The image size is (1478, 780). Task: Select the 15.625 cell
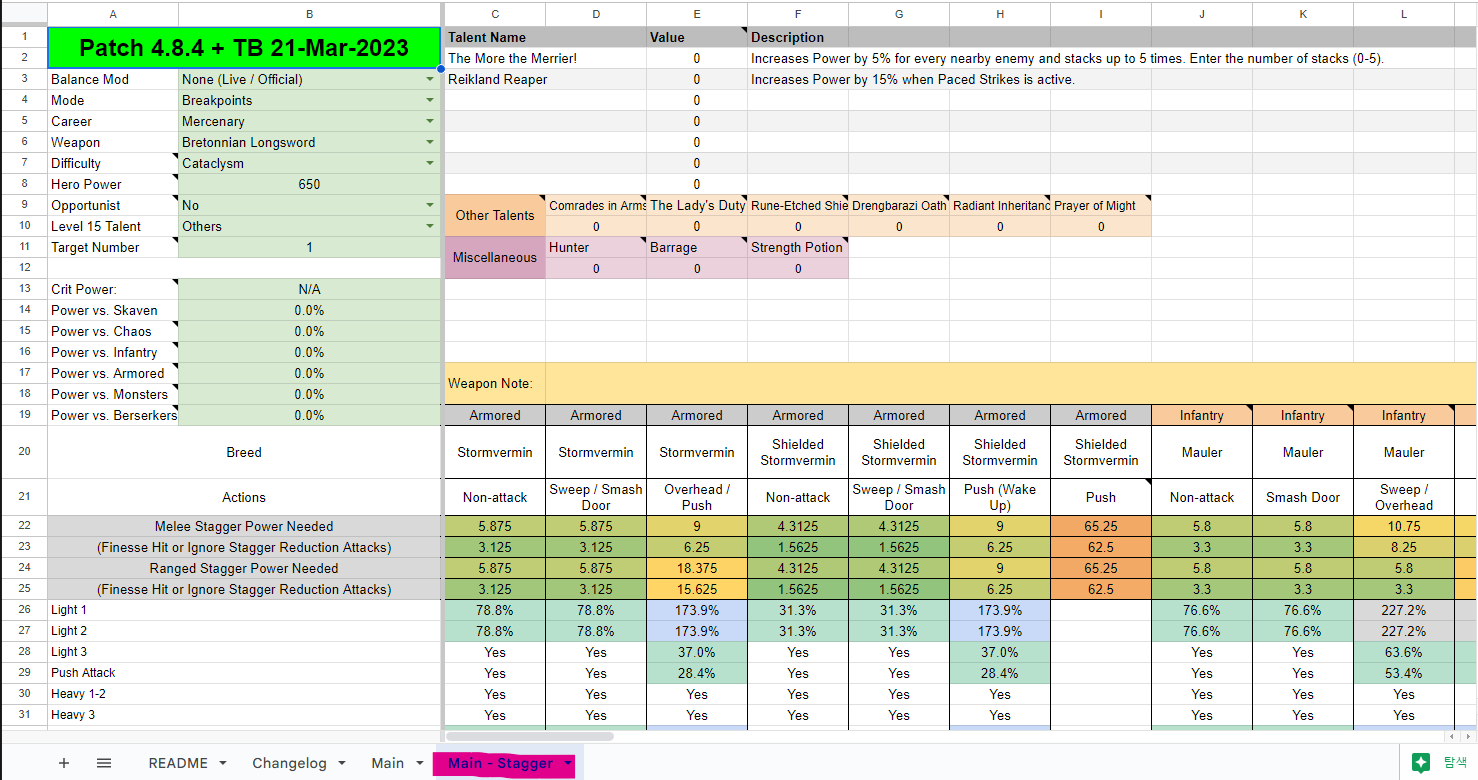pyautogui.click(x=696, y=589)
